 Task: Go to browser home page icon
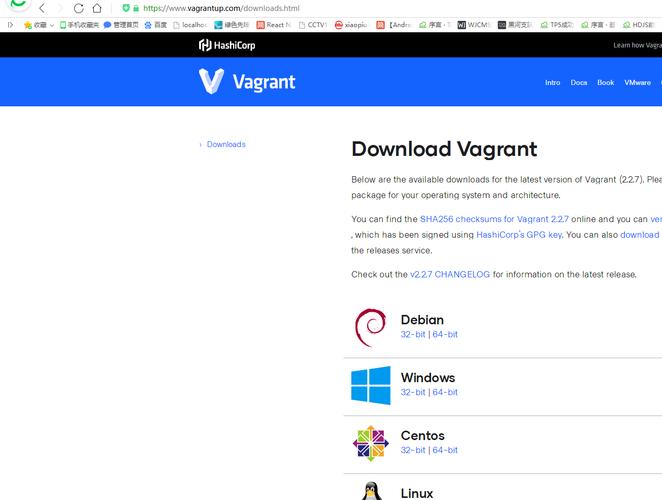97,8
